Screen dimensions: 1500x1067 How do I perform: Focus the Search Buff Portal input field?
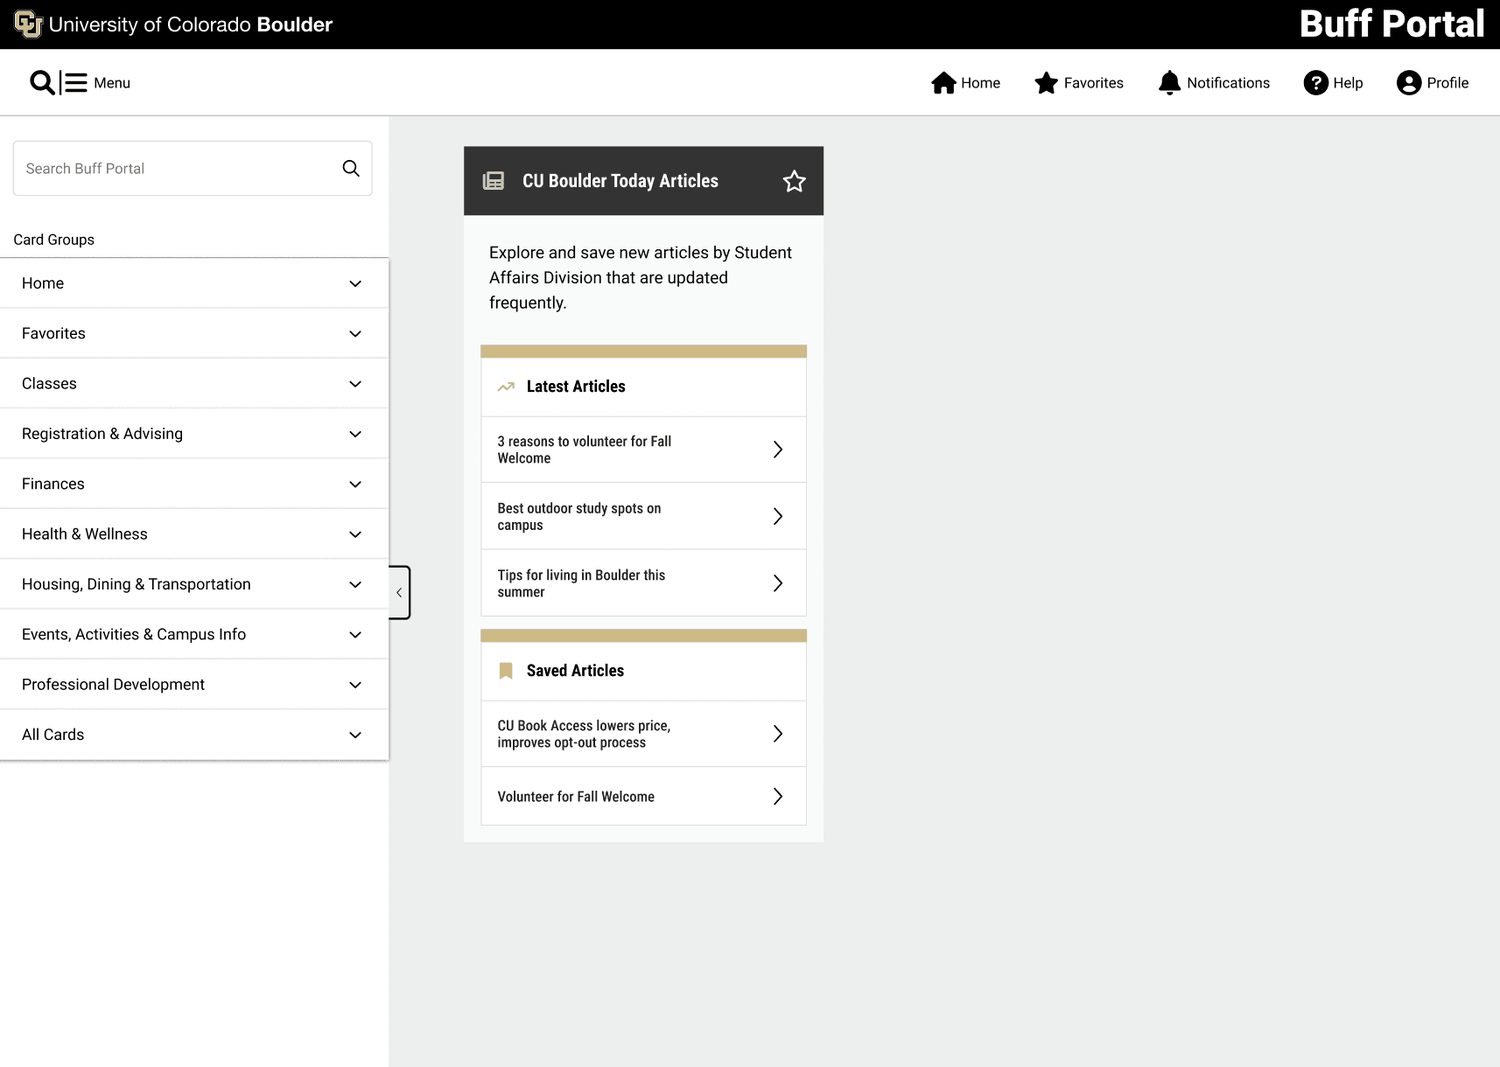tap(192, 168)
